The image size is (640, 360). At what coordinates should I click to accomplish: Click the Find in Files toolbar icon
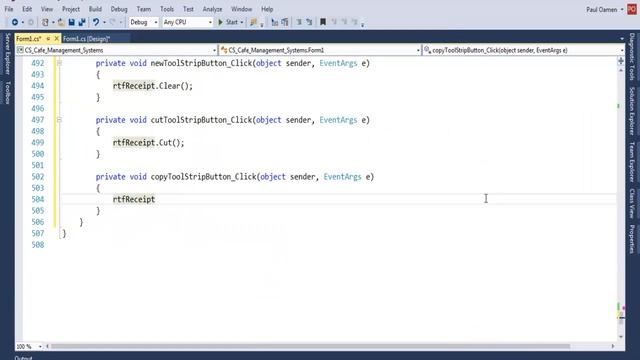(x=253, y=22)
